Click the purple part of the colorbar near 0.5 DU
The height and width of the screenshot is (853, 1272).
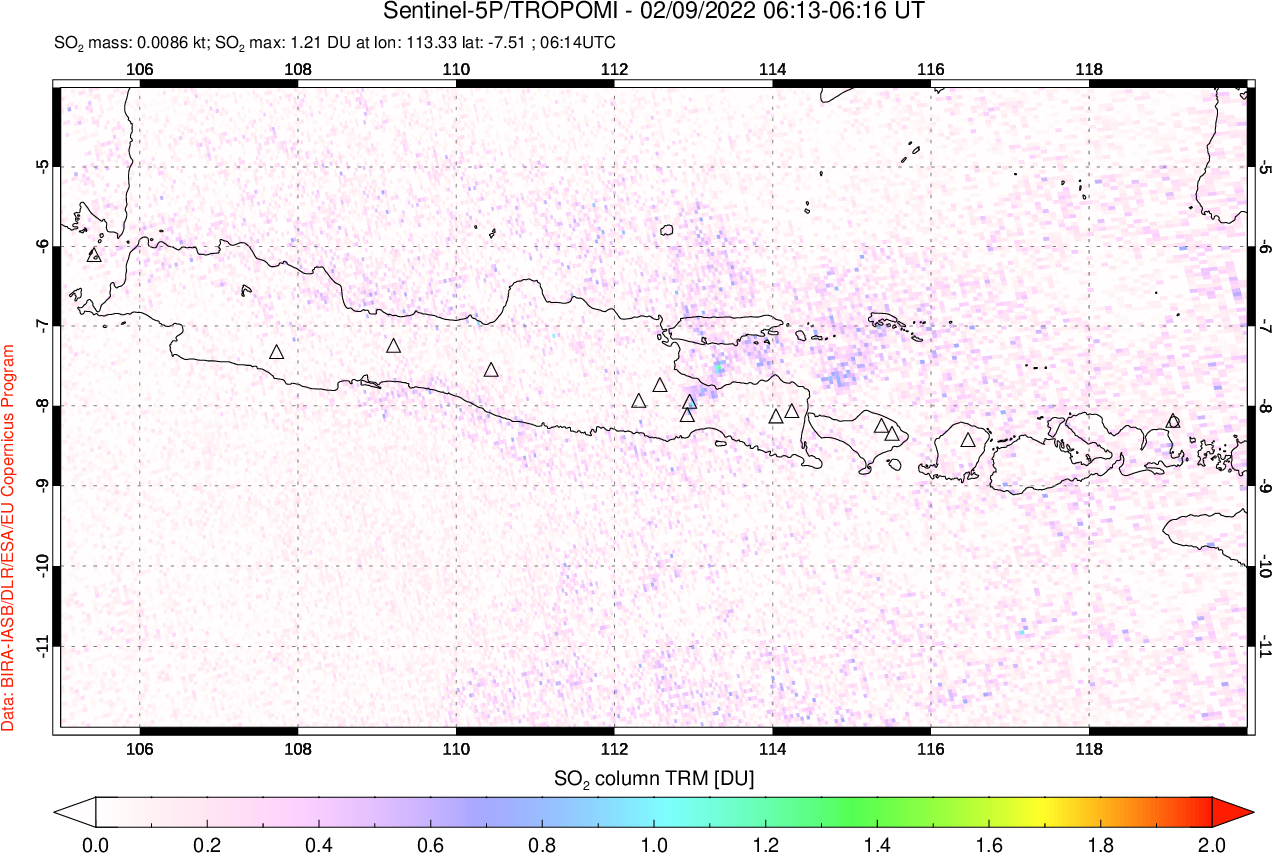tap(375, 811)
